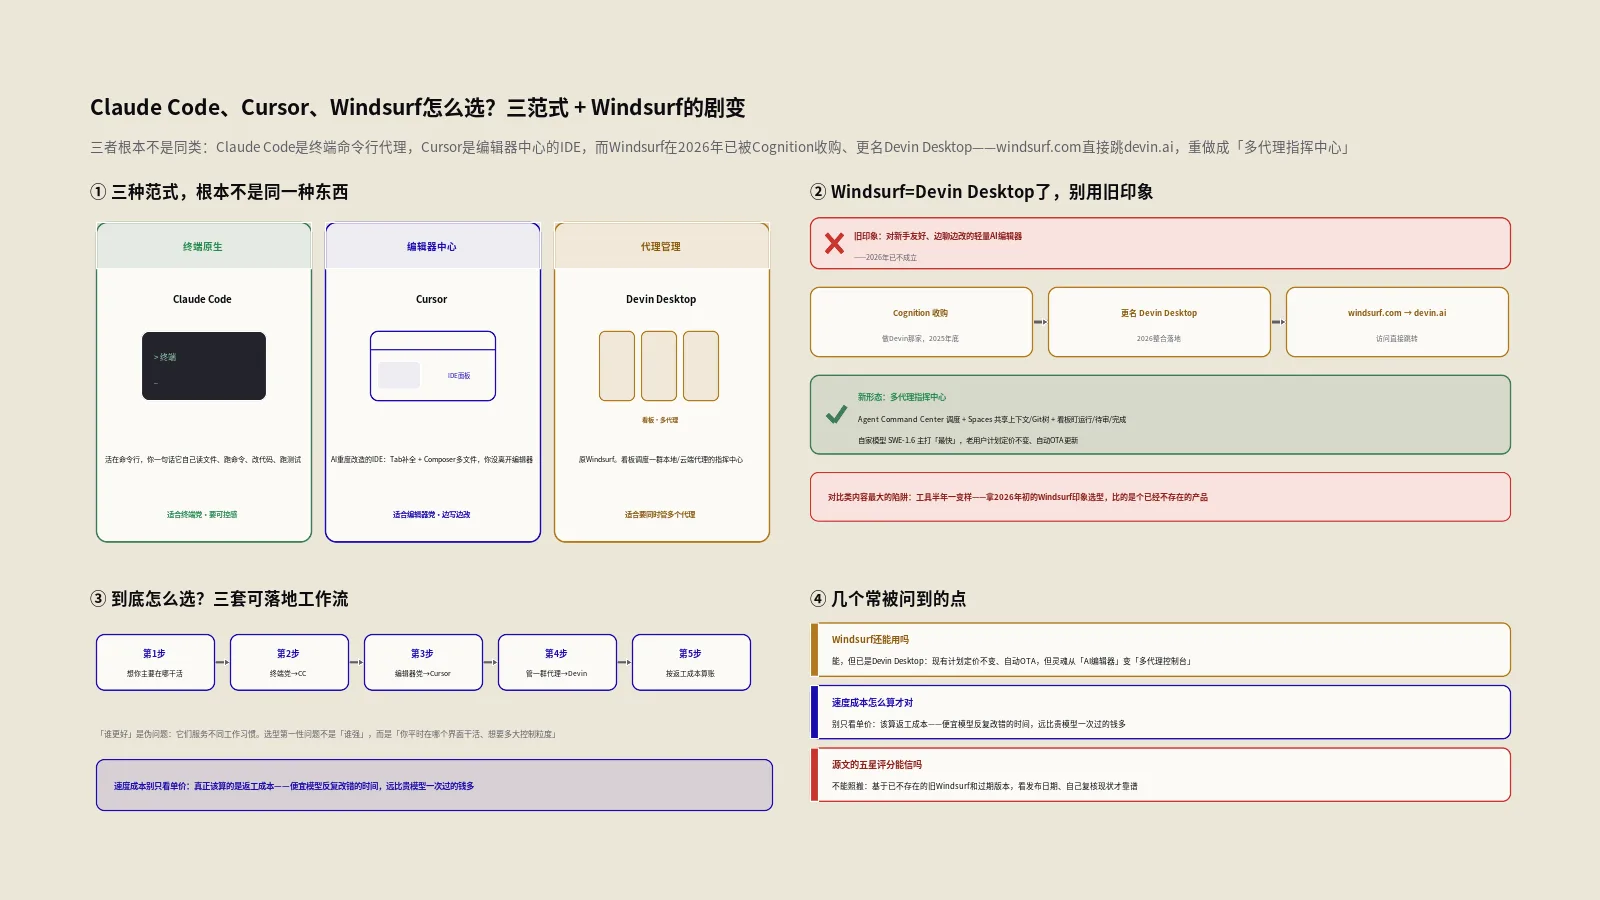Click the dark terminal illustration under Claude Code
This screenshot has height=900, width=1600.
point(204,366)
